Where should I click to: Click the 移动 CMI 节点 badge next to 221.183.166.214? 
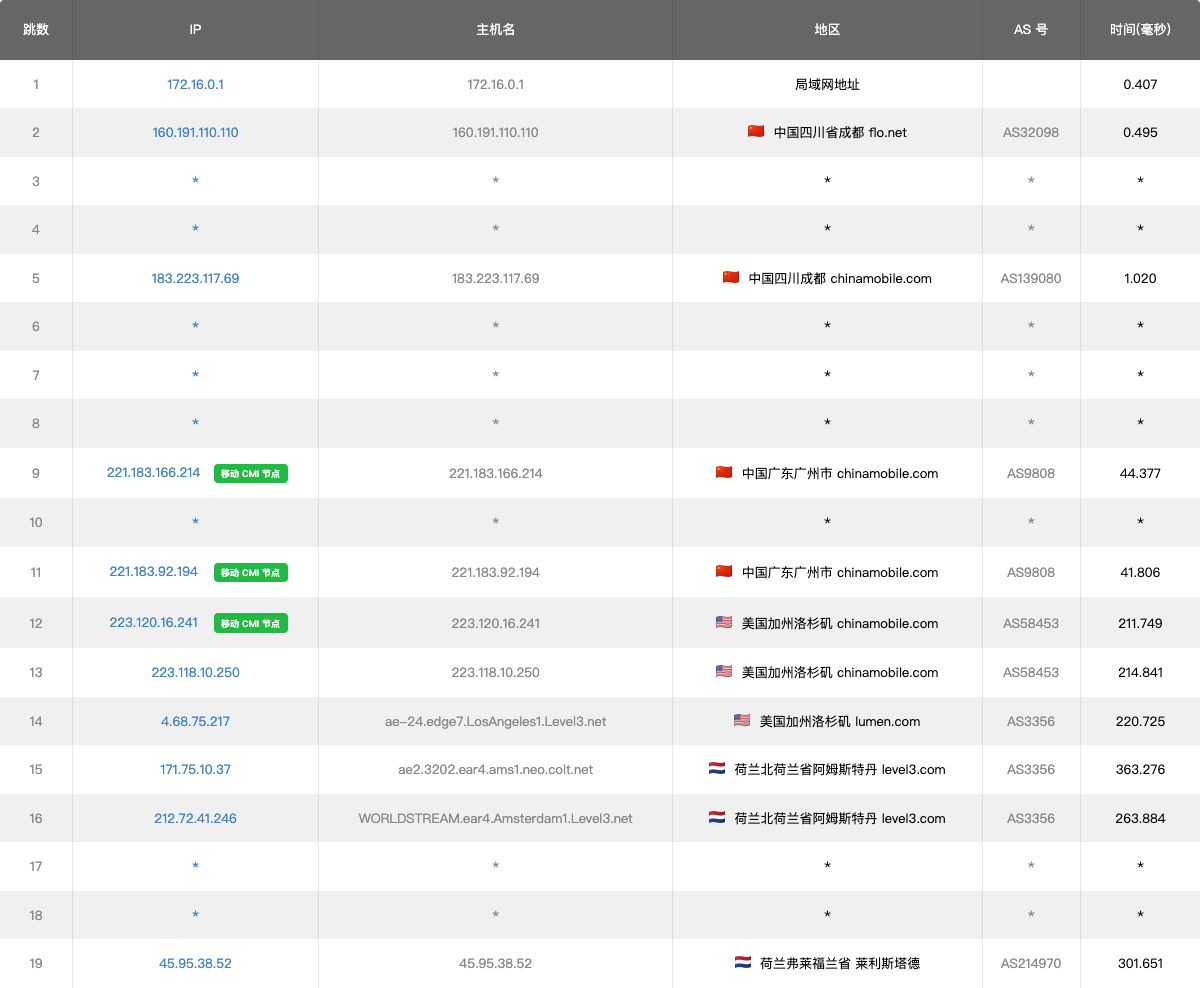tap(251, 474)
